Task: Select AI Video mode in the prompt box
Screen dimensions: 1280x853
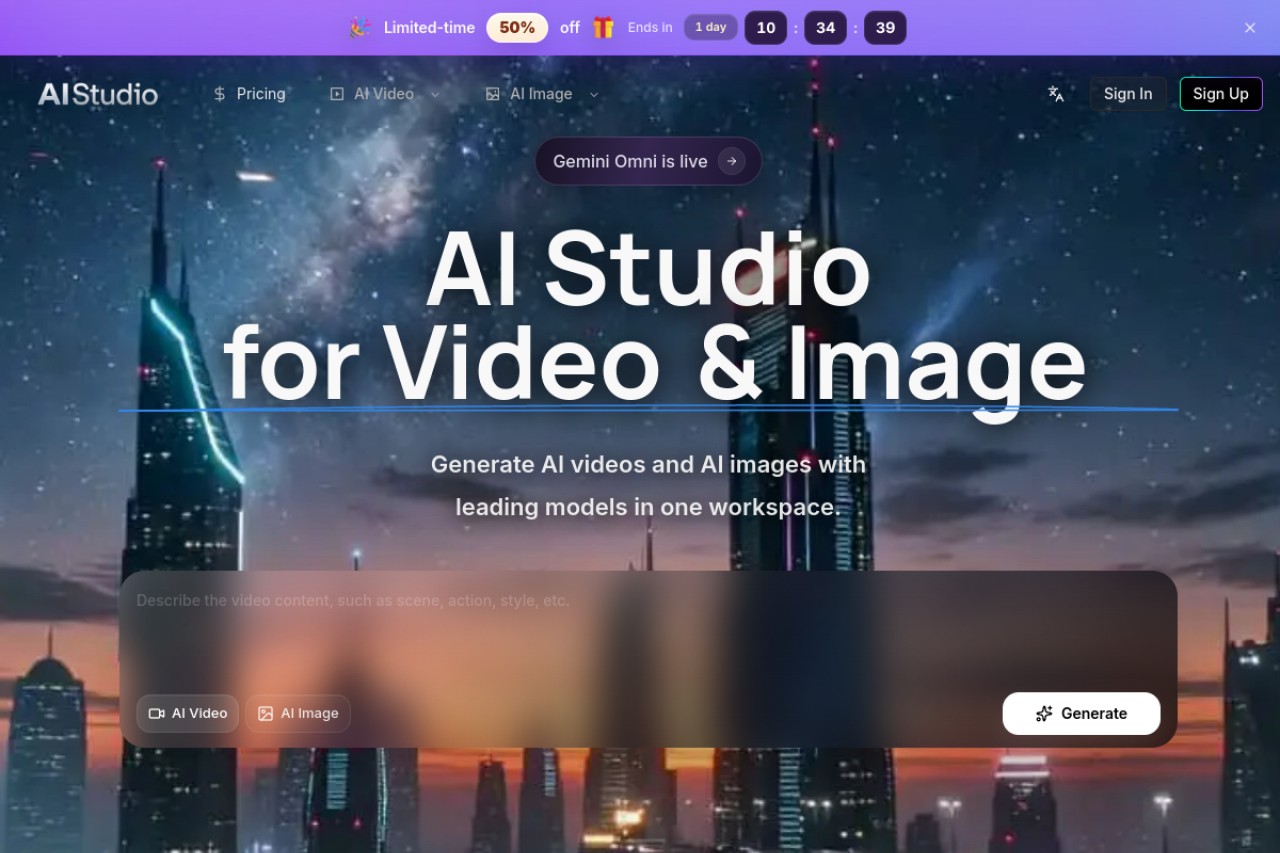Action: pos(188,713)
